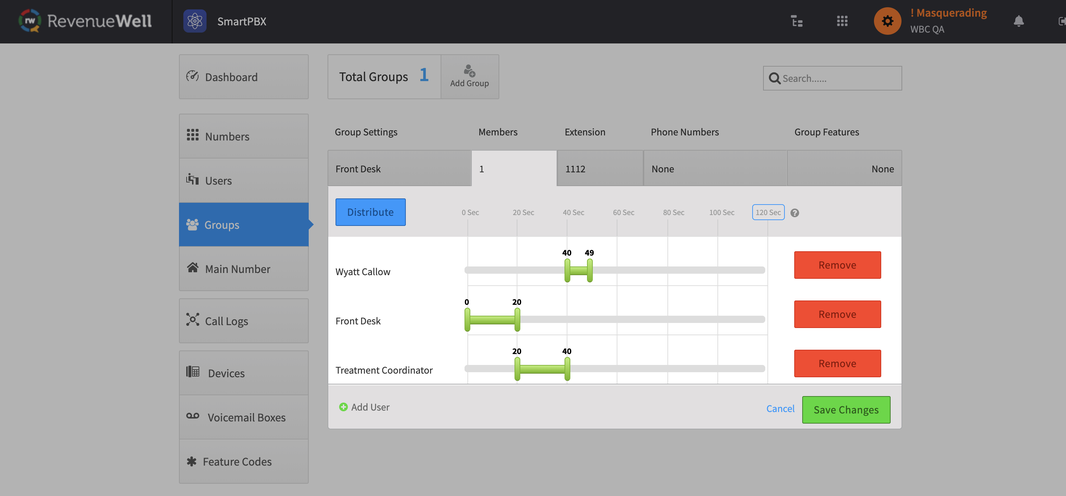The height and width of the screenshot is (496, 1066).
Task: Expand the Extension 1112 cell
Action: [x=599, y=169]
